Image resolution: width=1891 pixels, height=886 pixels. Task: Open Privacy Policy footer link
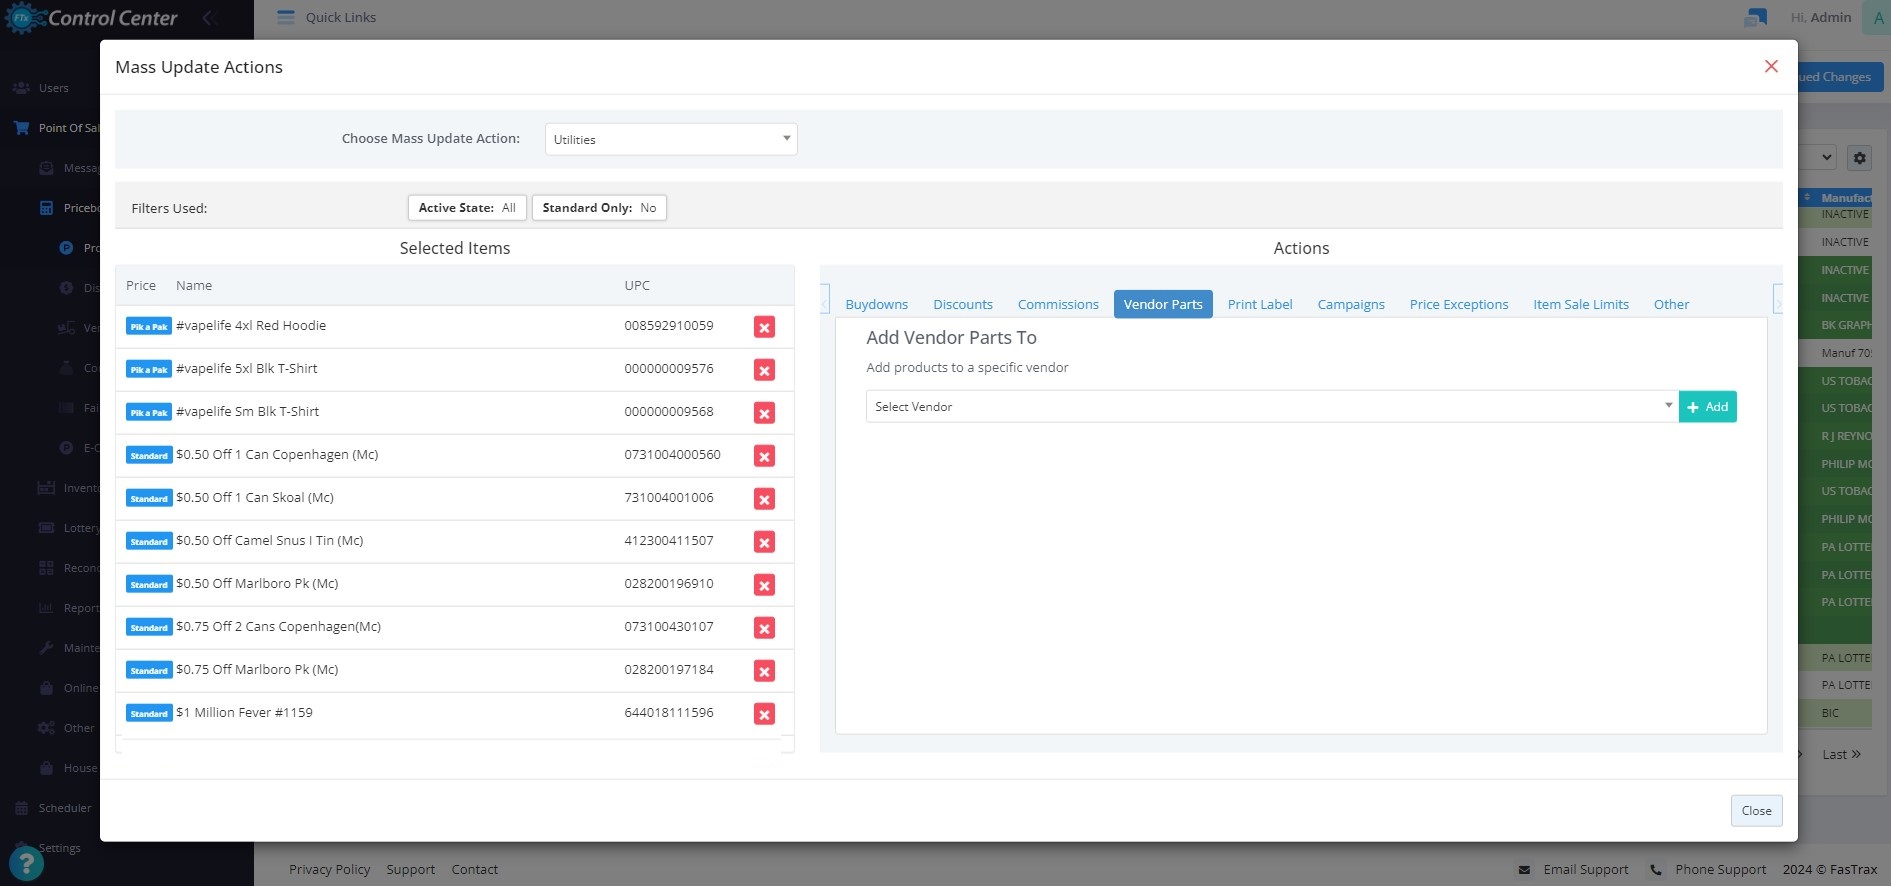click(329, 869)
